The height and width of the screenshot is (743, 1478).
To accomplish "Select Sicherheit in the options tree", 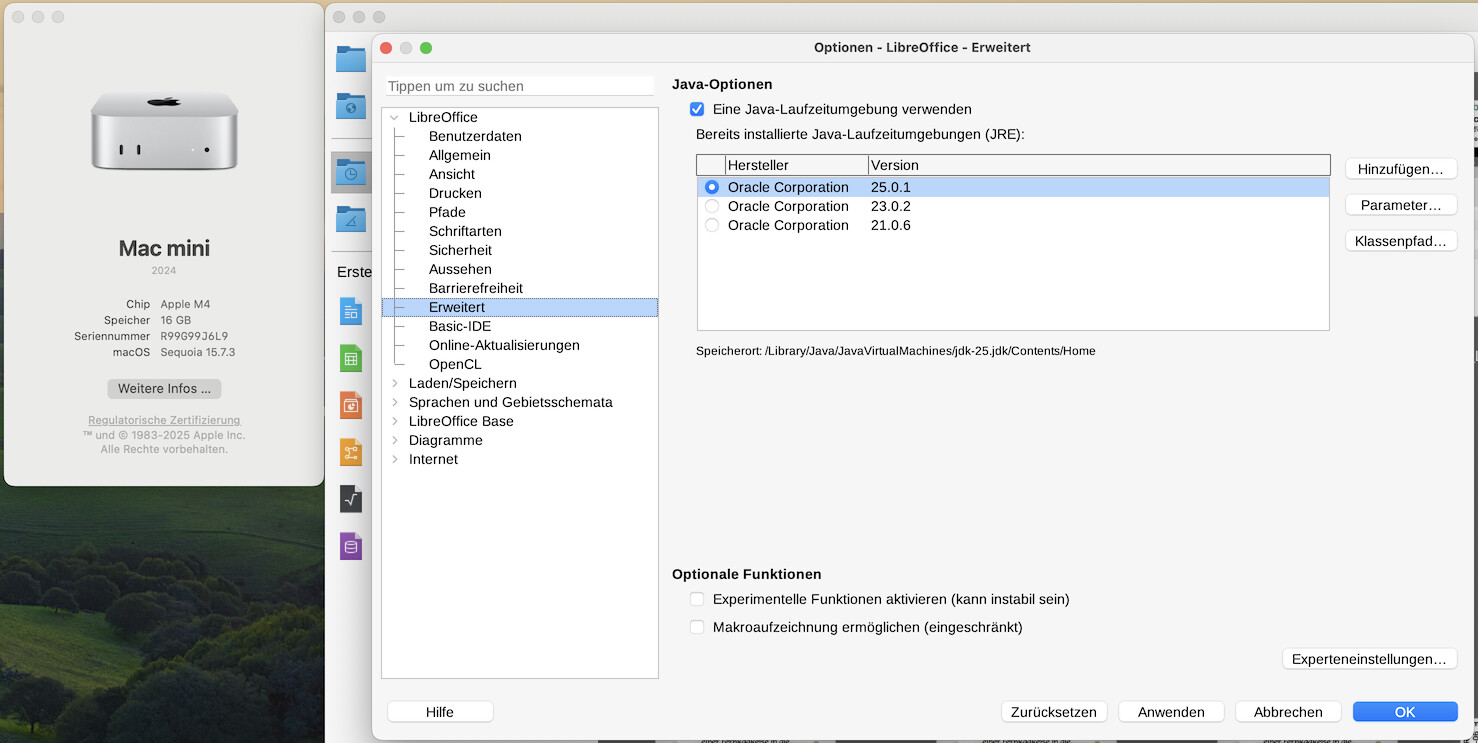I will 460,250.
